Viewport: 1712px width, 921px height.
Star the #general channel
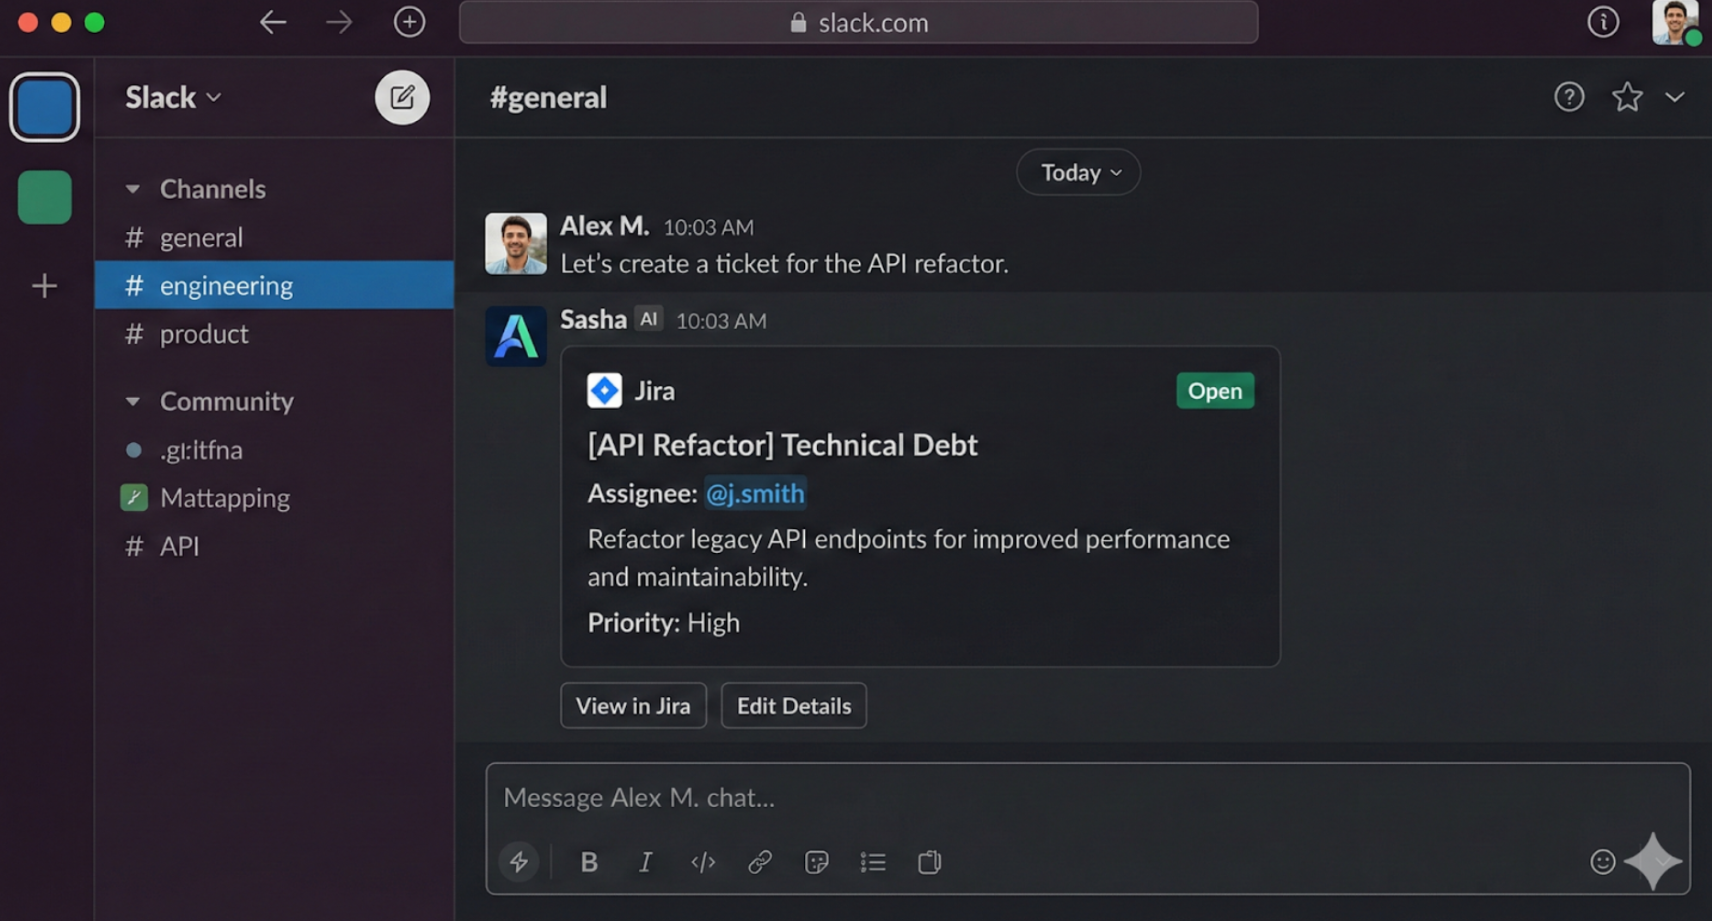click(1627, 97)
